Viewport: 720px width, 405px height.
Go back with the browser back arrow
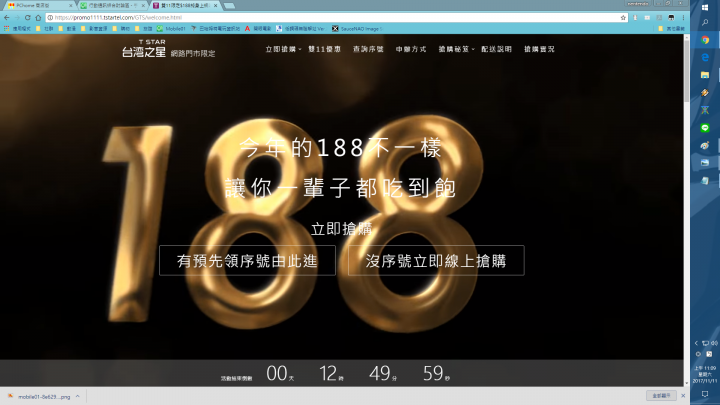click(6, 17)
